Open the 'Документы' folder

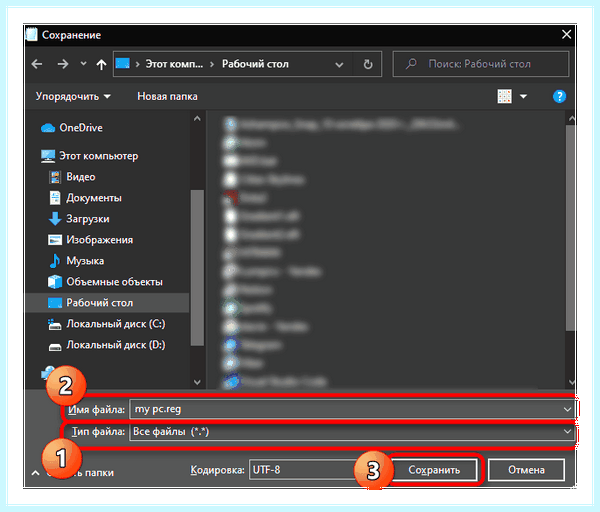pyautogui.click(x=85, y=198)
